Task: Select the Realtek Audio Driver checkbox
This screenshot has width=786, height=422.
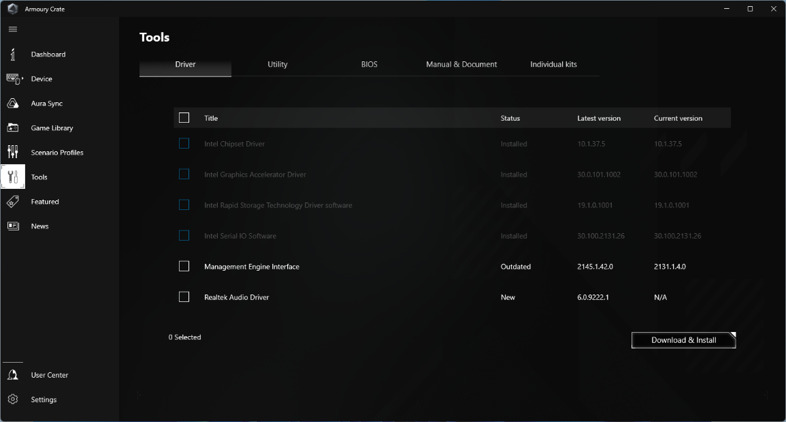Action: 184,297
